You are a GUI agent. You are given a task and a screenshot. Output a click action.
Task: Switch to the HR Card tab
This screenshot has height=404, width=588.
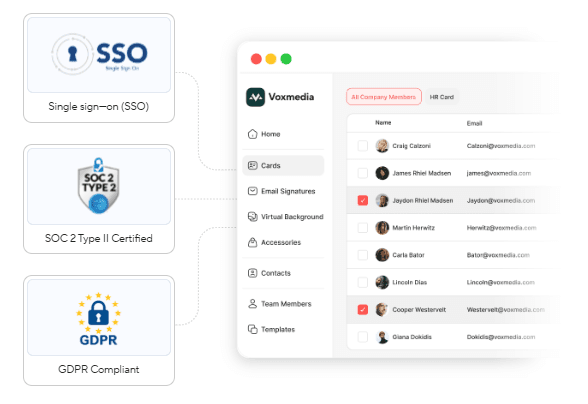(442, 97)
